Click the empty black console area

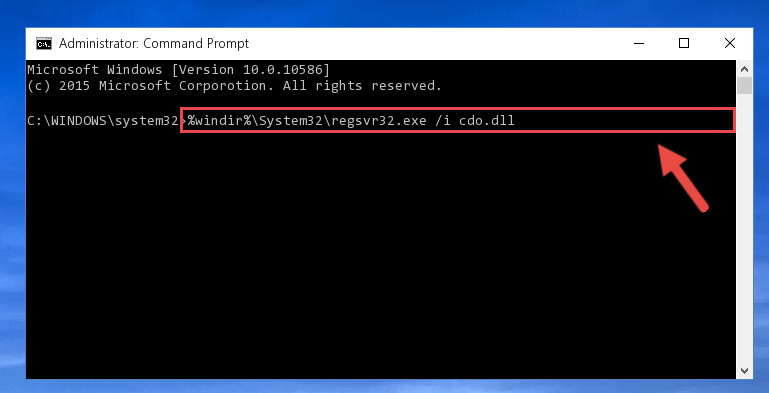pyautogui.click(x=343, y=255)
